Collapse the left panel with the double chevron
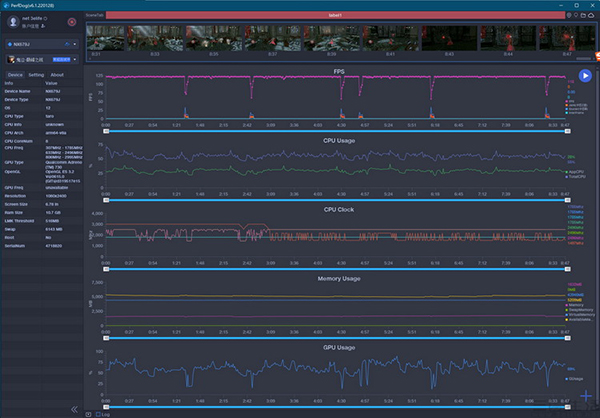 tap(73, 409)
